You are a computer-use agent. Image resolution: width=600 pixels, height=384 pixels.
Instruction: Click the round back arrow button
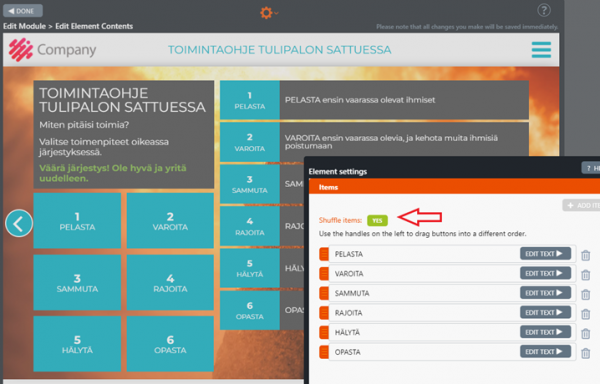pyautogui.click(x=19, y=223)
